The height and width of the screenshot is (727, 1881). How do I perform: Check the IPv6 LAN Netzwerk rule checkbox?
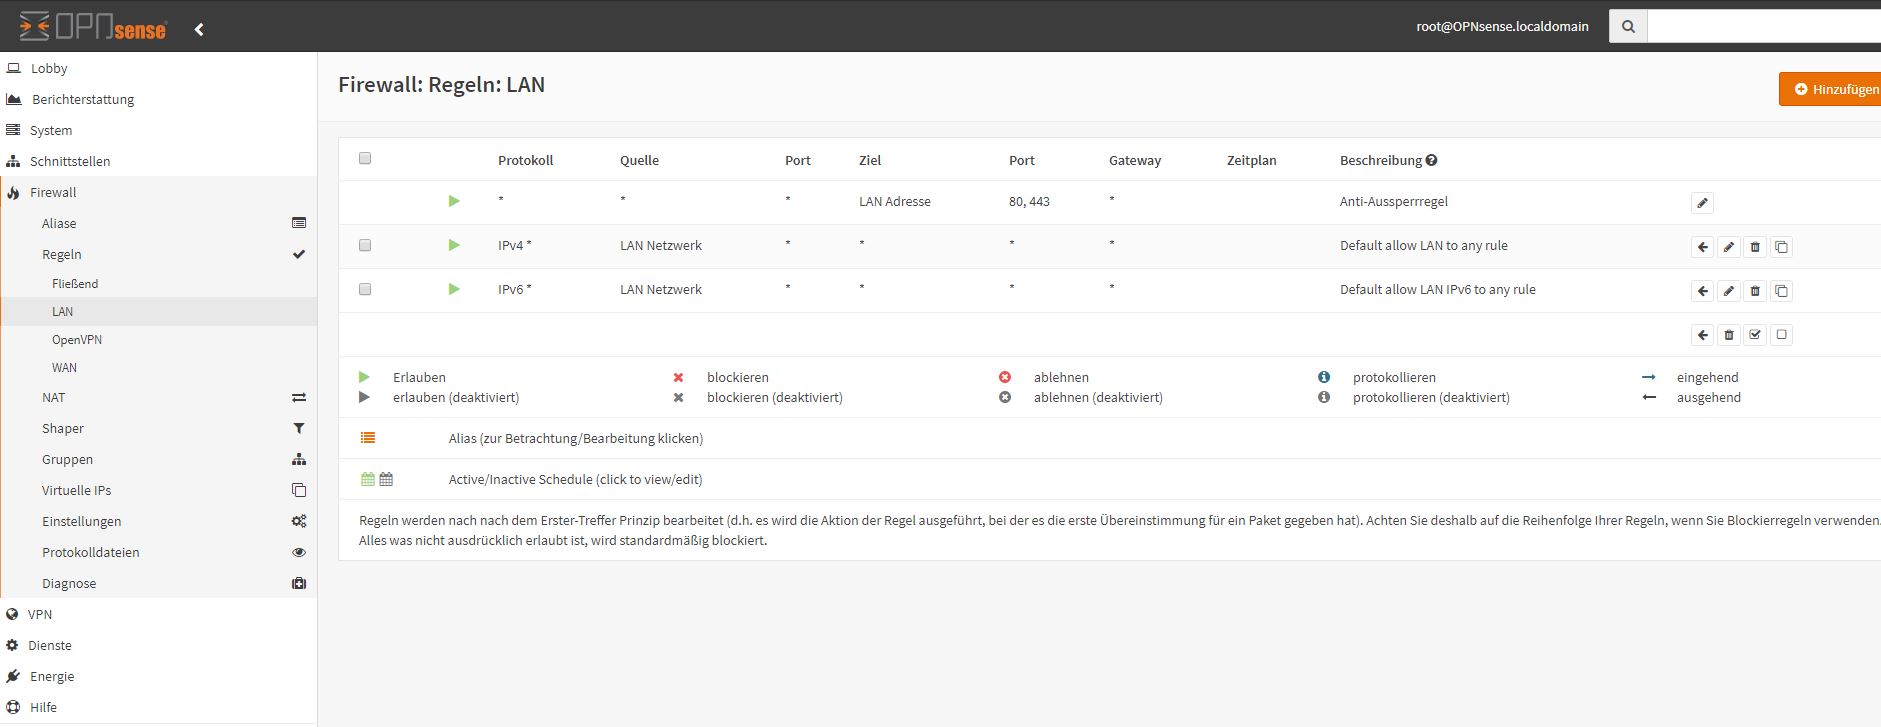pos(365,289)
